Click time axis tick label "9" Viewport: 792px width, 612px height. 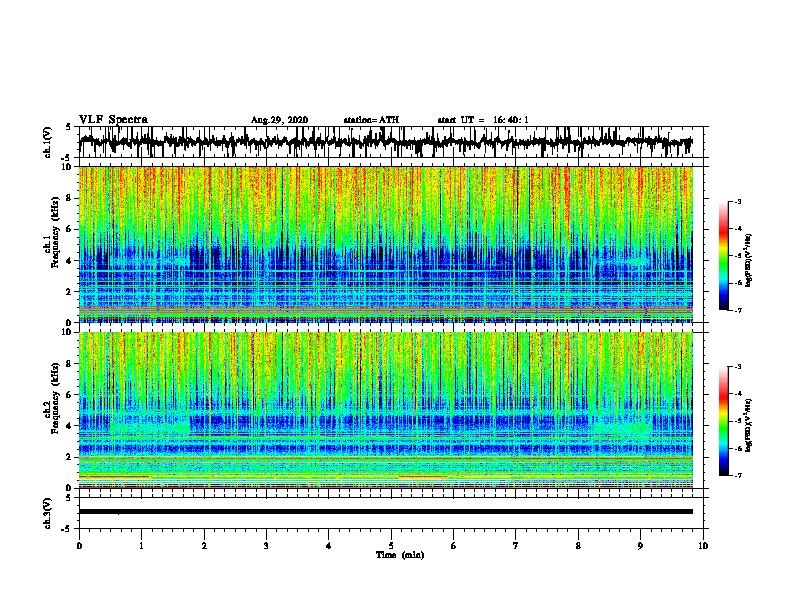point(640,546)
